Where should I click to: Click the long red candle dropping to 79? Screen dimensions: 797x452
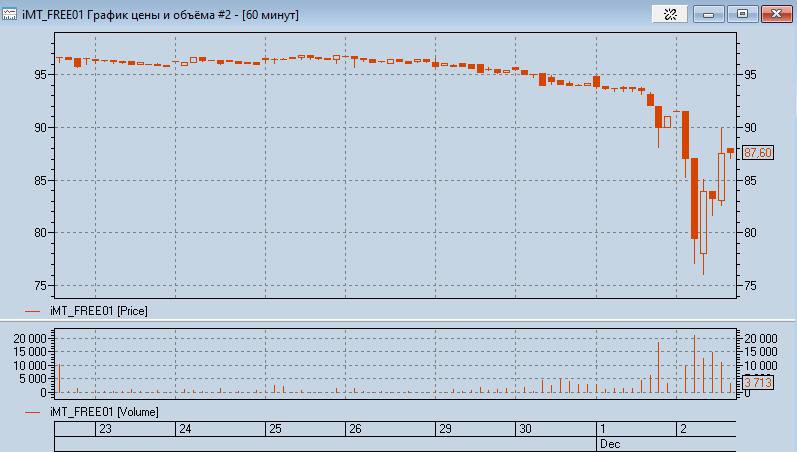pos(694,198)
